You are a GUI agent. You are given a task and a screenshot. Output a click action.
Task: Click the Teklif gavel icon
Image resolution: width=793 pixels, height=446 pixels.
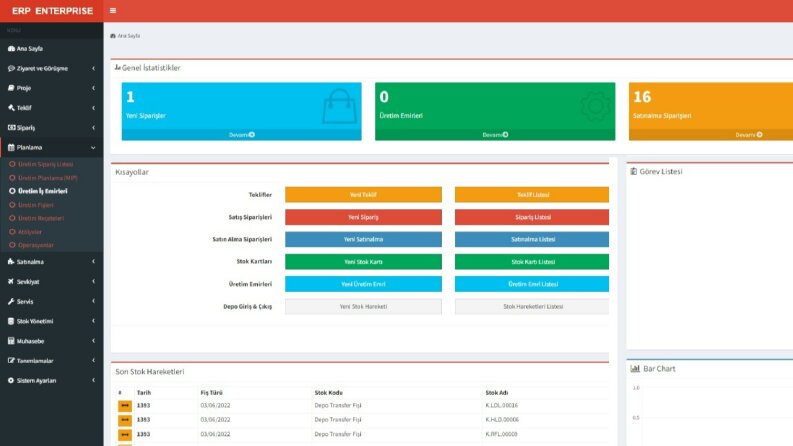pyautogui.click(x=11, y=108)
